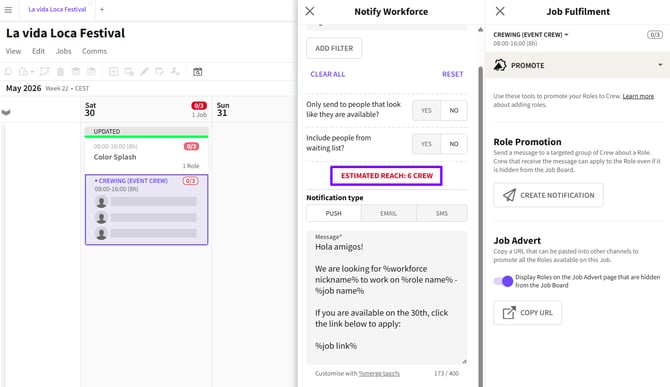The image size is (670, 387).
Task: Click the add scheduled item icon
Action: pyautogui.click(x=129, y=72)
